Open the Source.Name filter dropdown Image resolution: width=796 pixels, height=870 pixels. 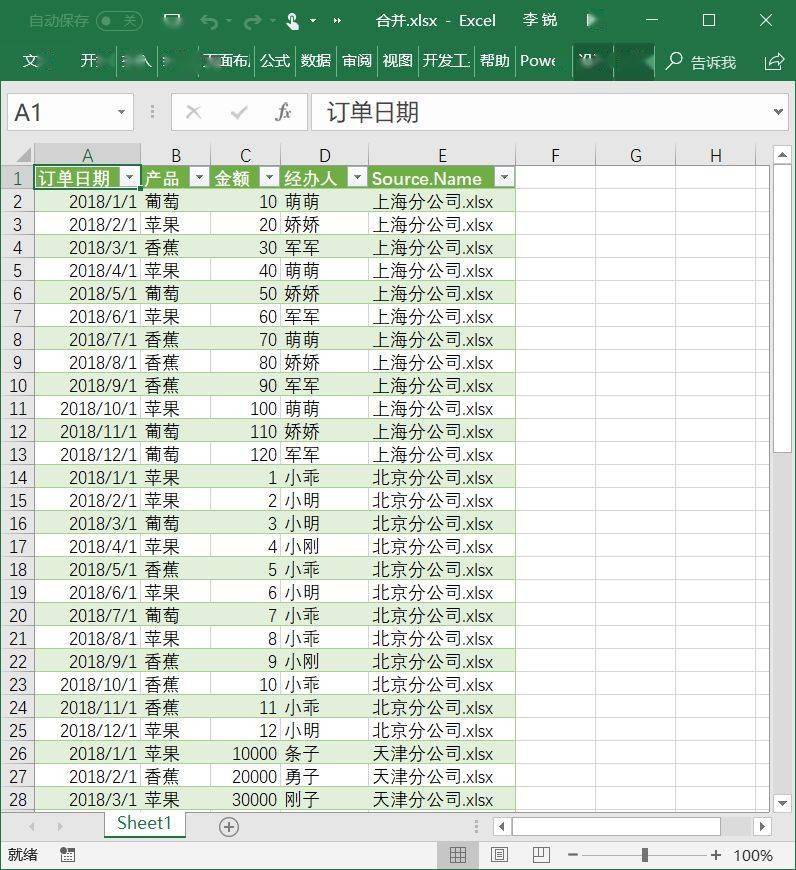click(504, 178)
